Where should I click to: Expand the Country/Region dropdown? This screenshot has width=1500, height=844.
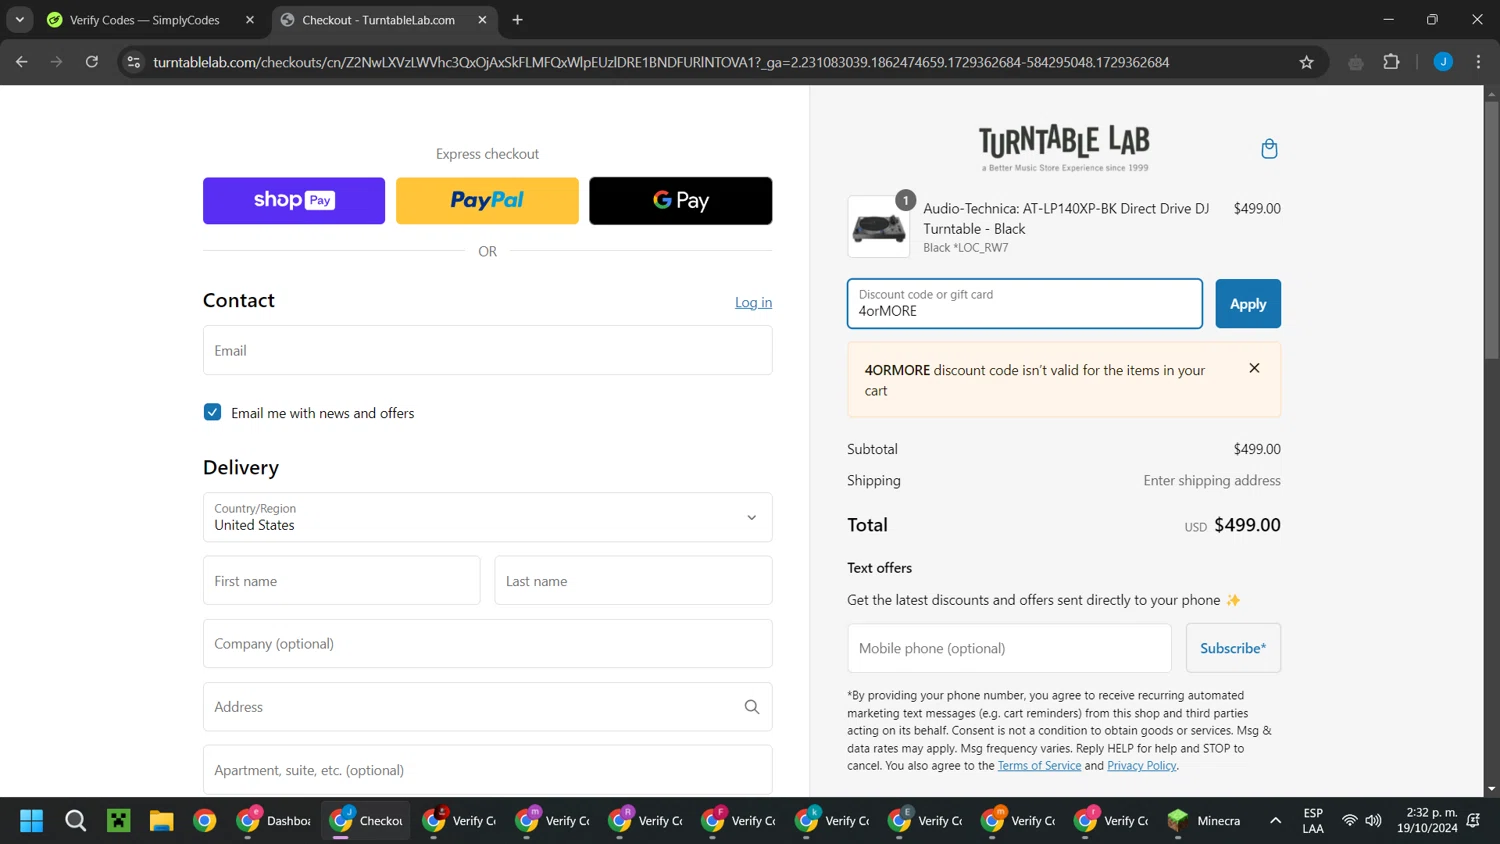[x=488, y=517]
